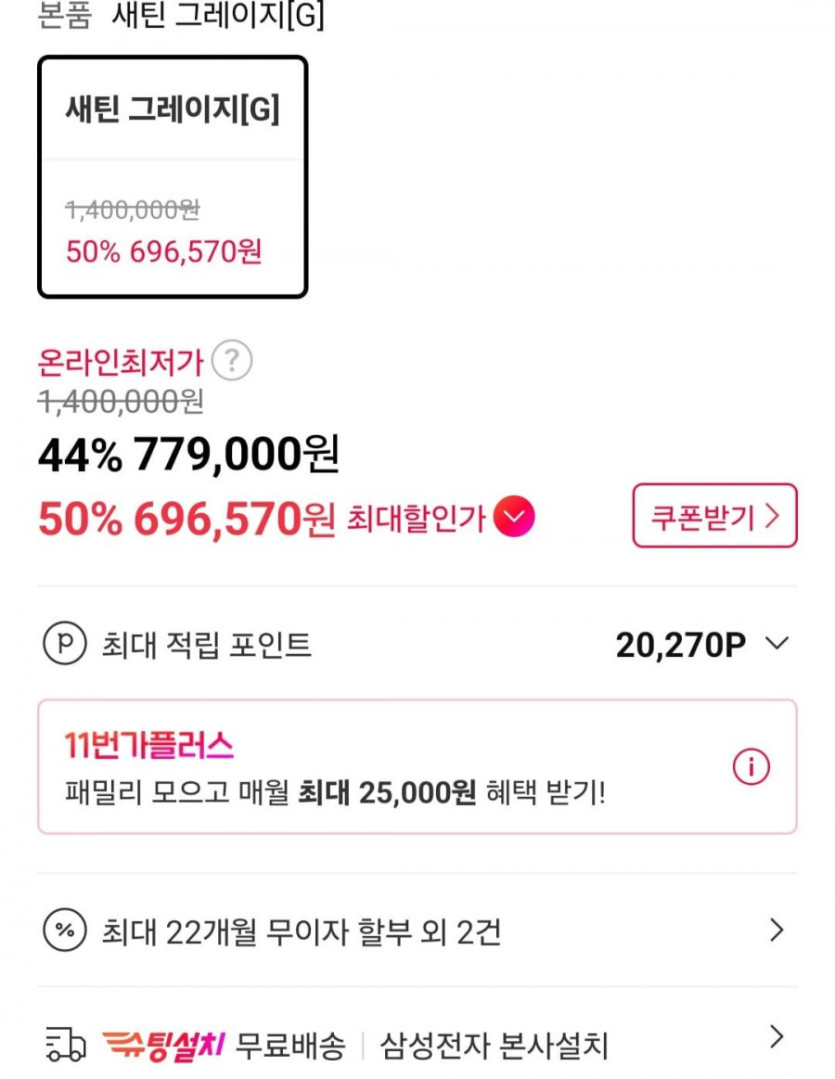The width and height of the screenshot is (835, 1079).
Task: Click the circled percent installment icon
Action: pyautogui.click(x=64, y=932)
